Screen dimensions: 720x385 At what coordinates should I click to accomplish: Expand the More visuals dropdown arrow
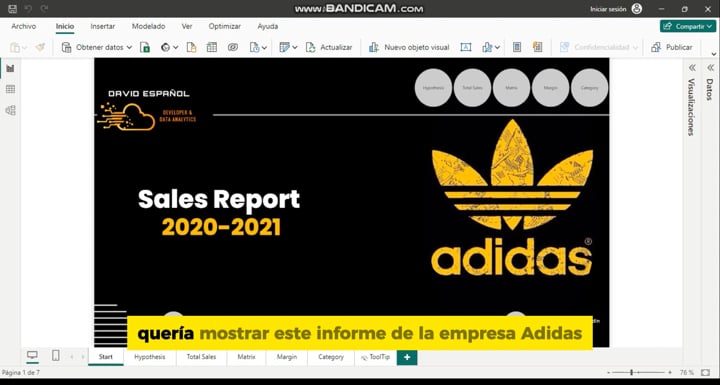point(497,47)
